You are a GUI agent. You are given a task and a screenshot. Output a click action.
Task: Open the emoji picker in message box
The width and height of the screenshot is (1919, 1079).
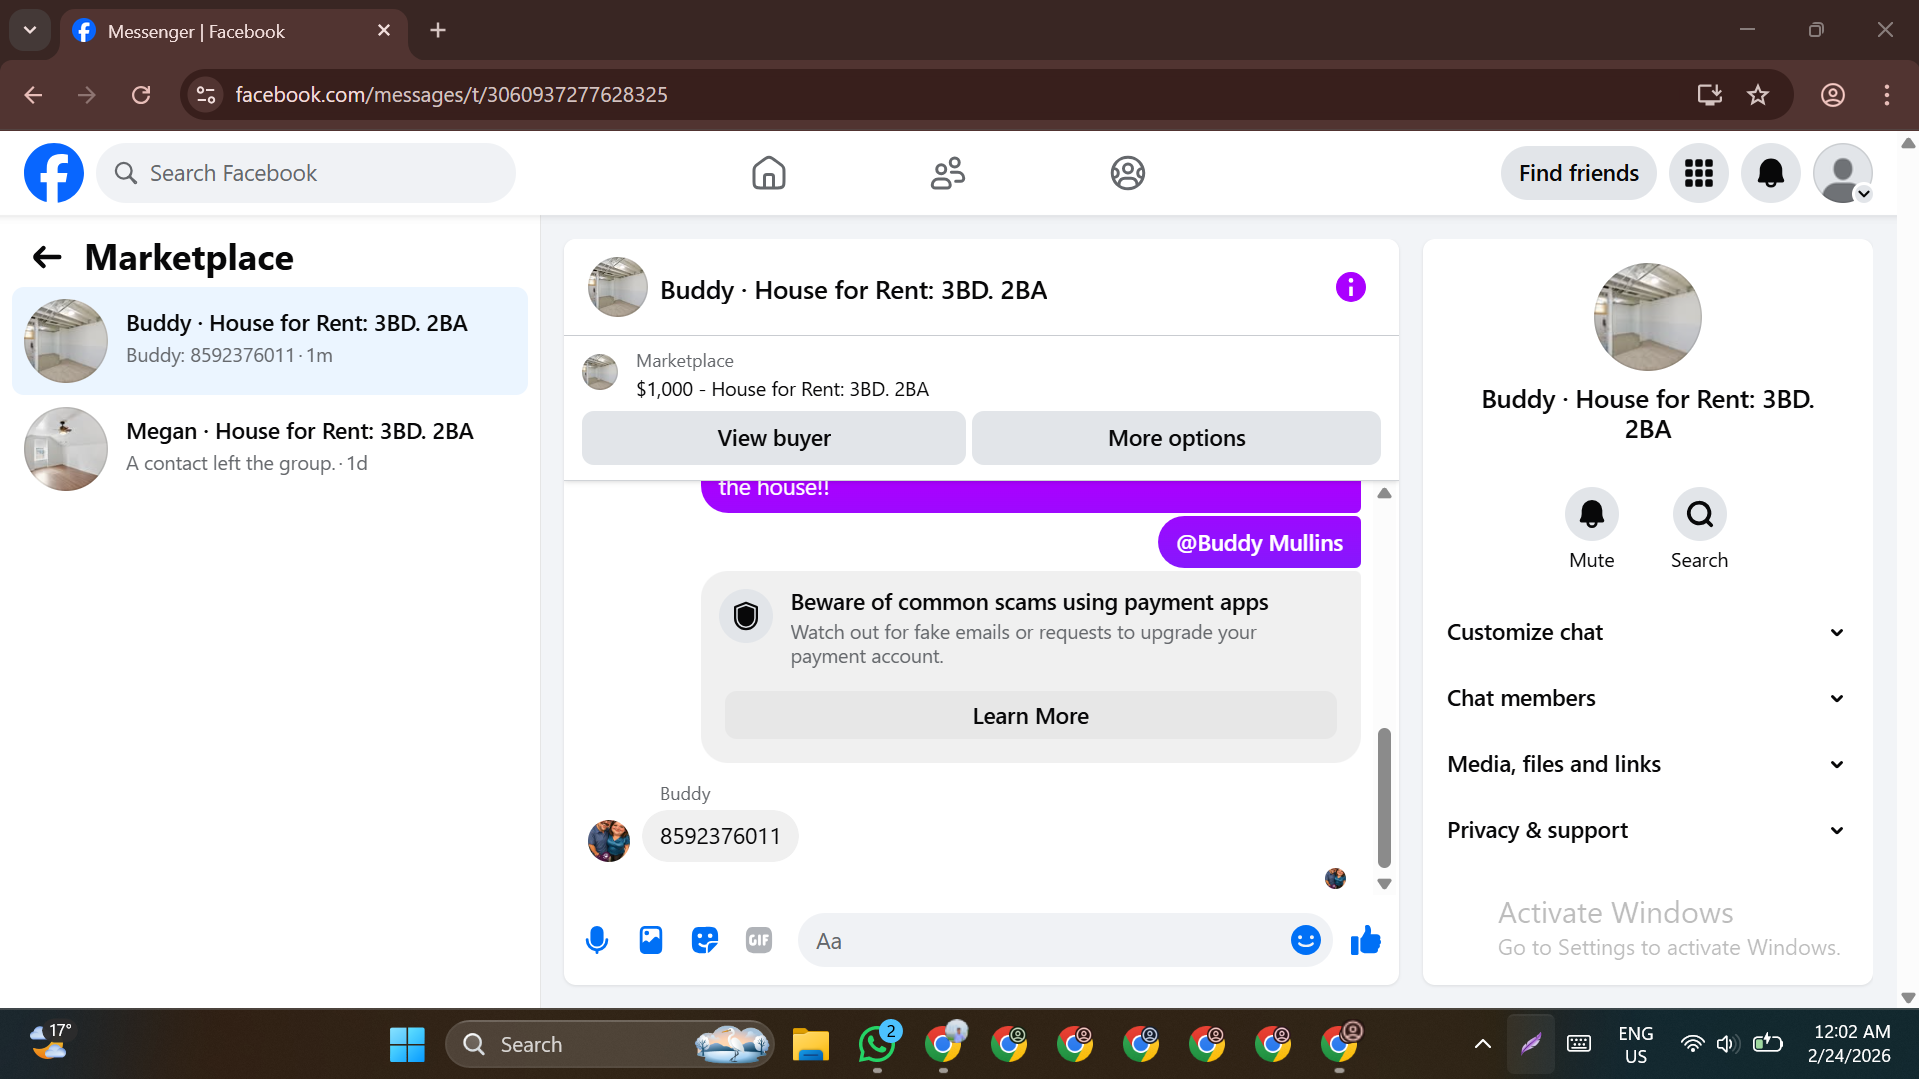point(1305,940)
